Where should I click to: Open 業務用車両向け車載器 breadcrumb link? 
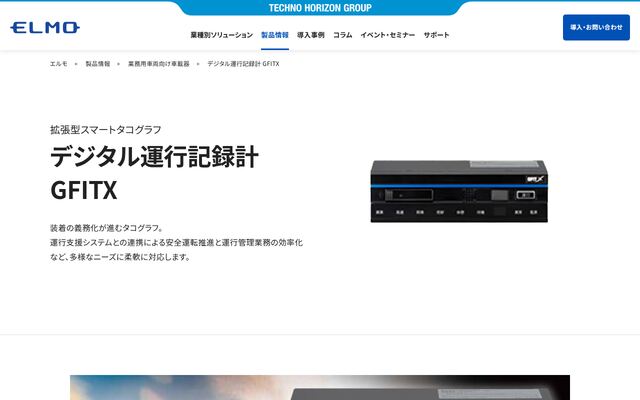pos(159,64)
